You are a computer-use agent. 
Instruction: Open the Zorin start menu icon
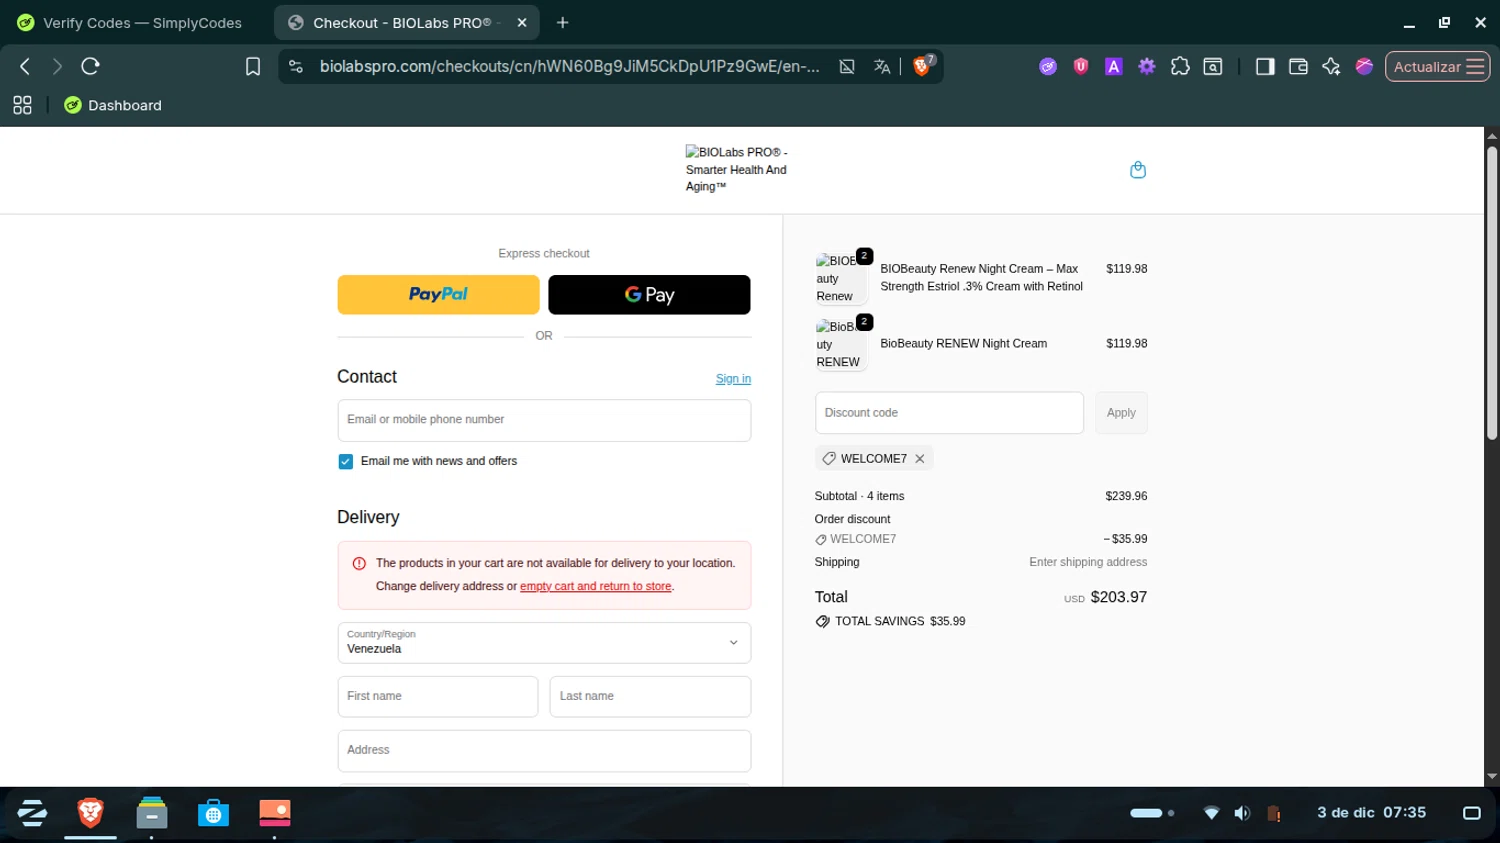click(x=32, y=812)
